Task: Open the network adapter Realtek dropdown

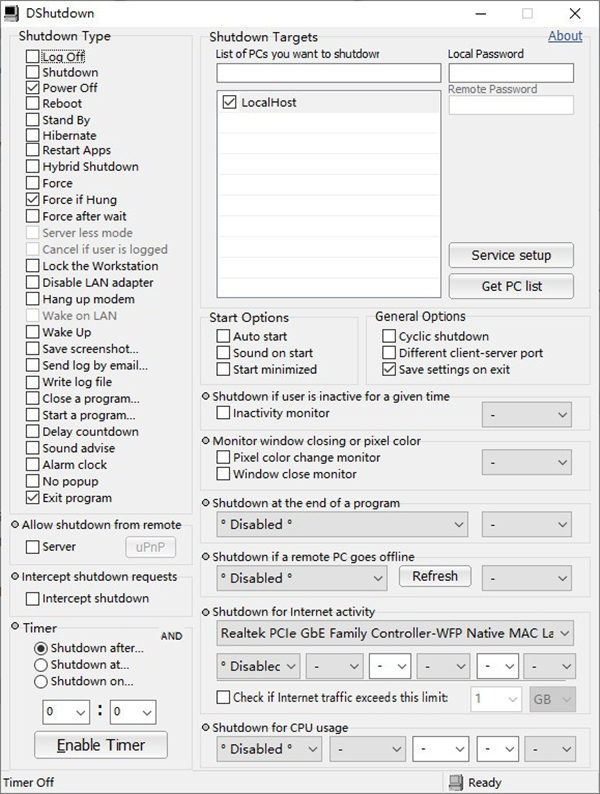Action: (x=395, y=633)
